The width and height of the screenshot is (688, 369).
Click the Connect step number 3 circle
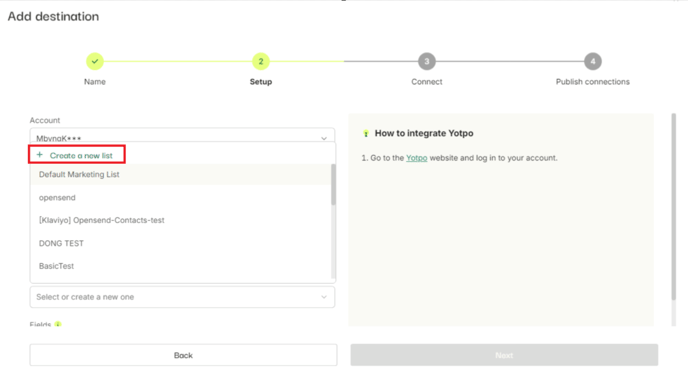pyautogui.click(x=426, y=61)
